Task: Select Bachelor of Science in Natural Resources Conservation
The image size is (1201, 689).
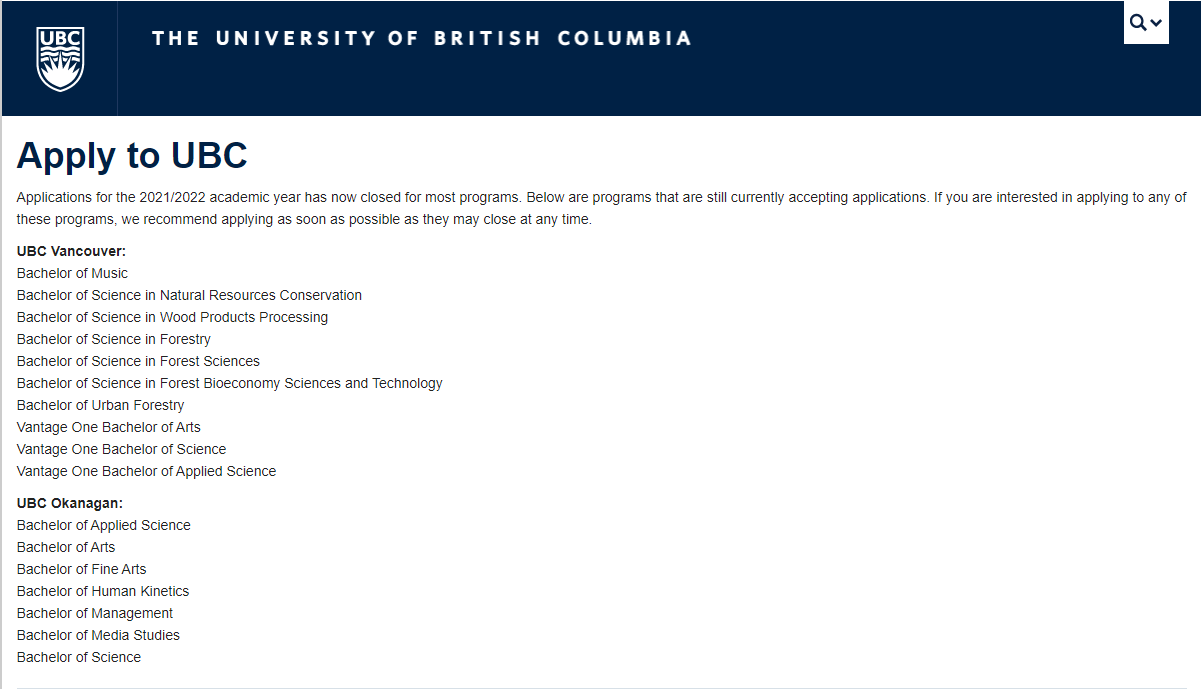Action: click(189, 295)
